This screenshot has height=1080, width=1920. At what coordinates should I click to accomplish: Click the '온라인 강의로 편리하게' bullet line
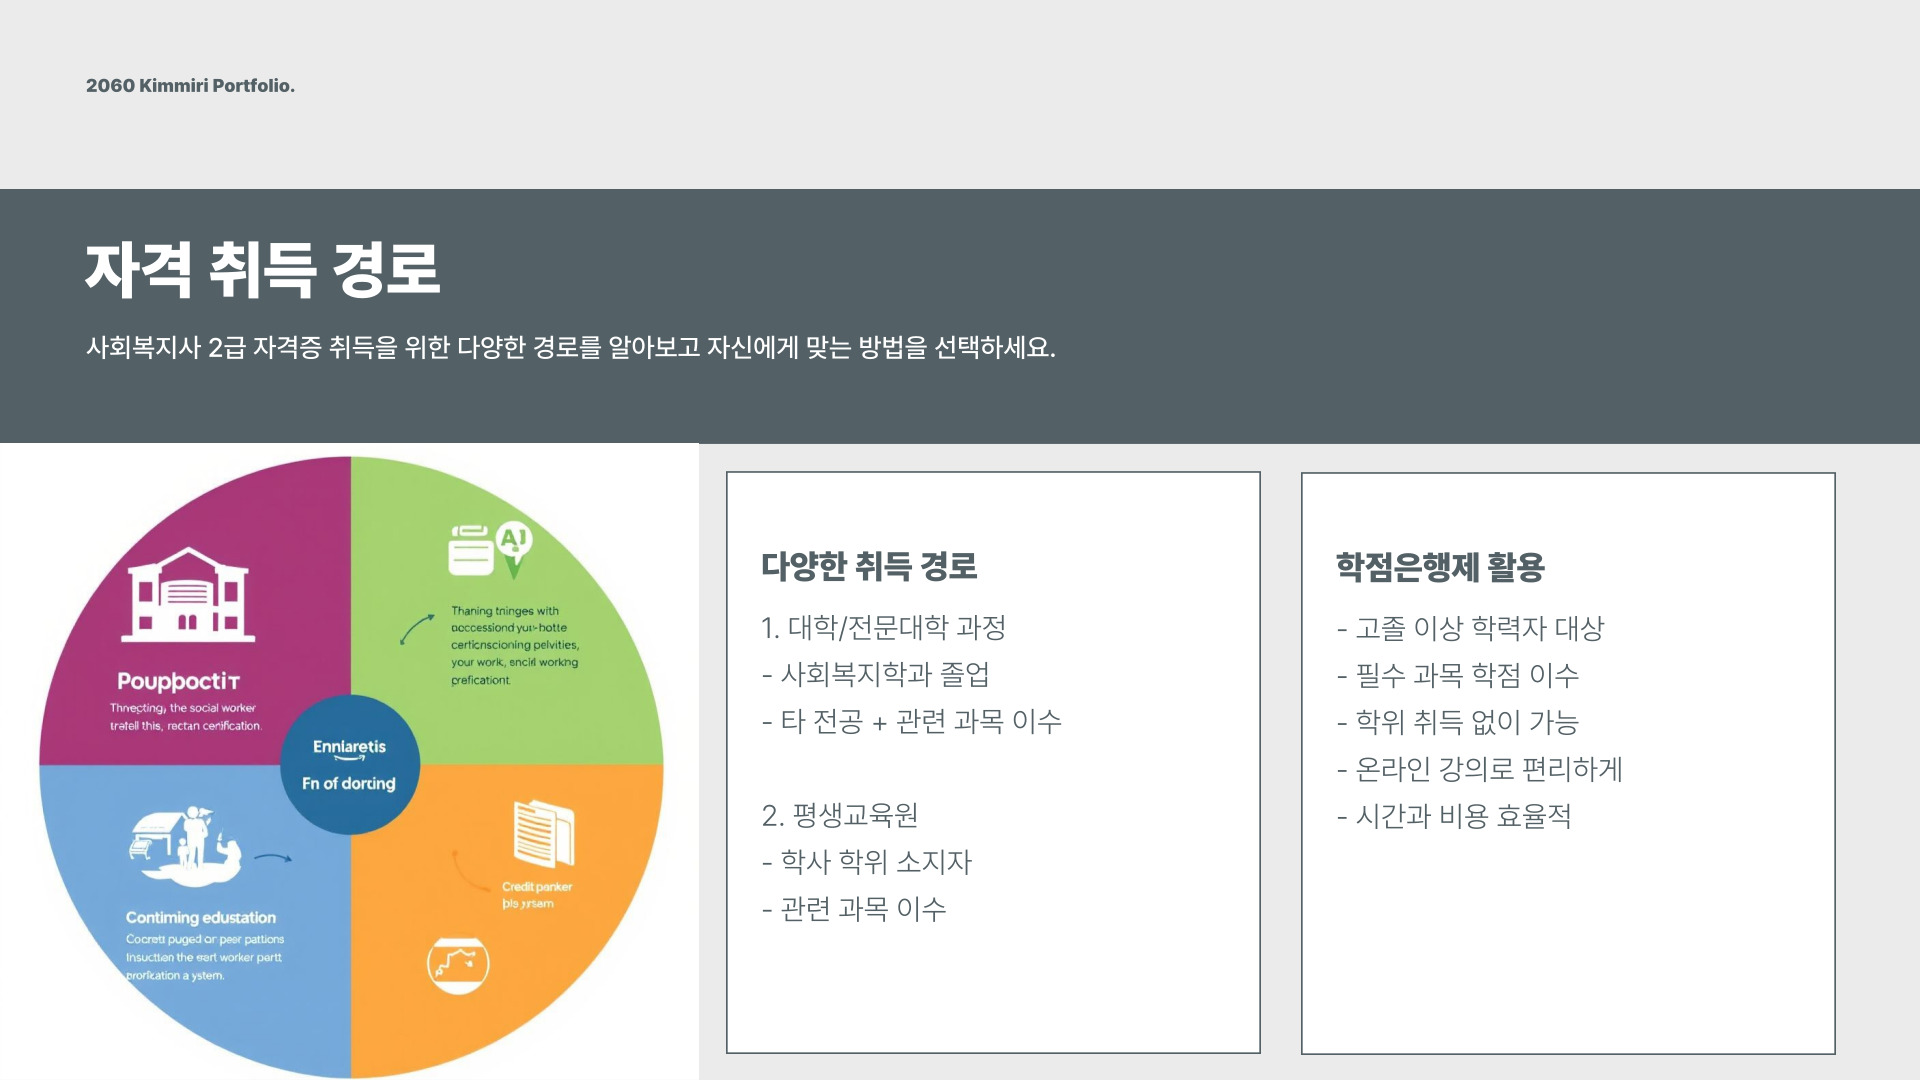(1479, 769)
